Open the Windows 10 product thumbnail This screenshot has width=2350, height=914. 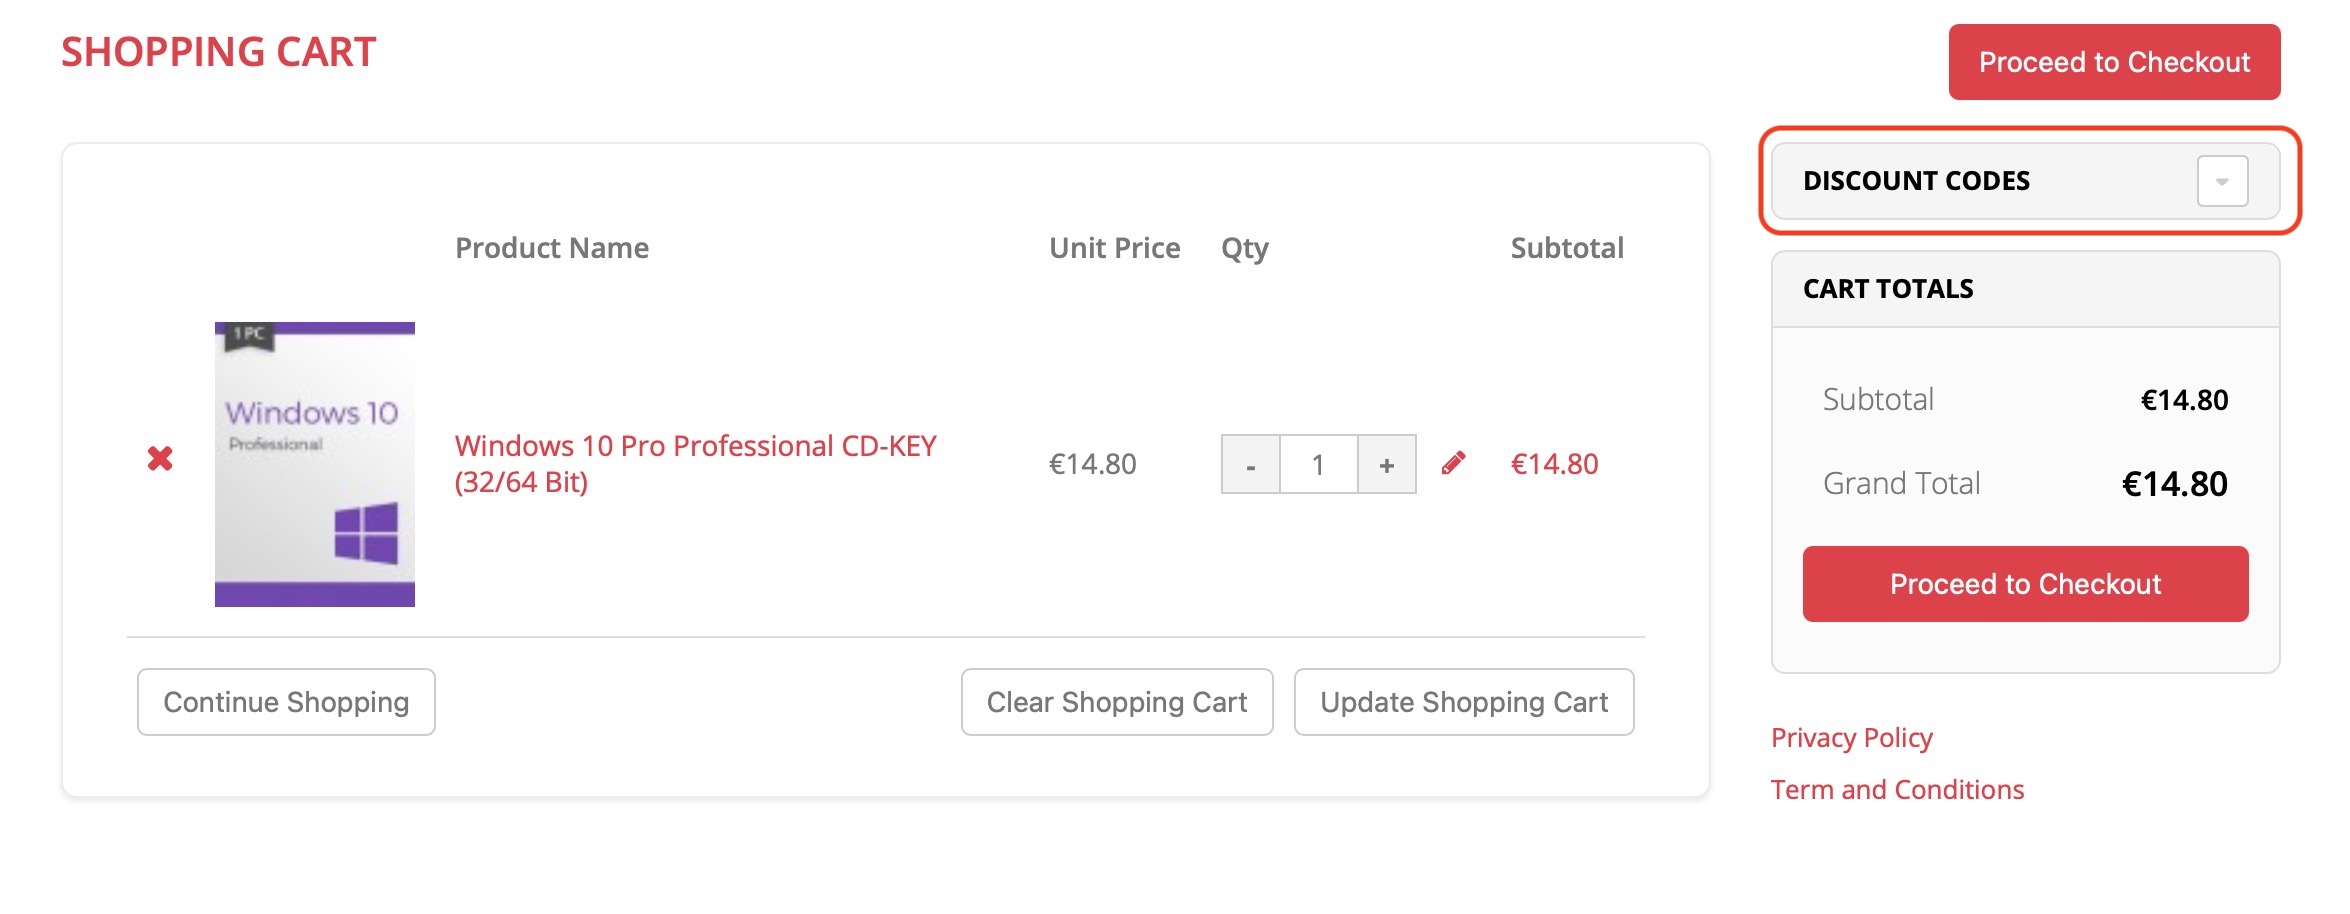point(314,464)
